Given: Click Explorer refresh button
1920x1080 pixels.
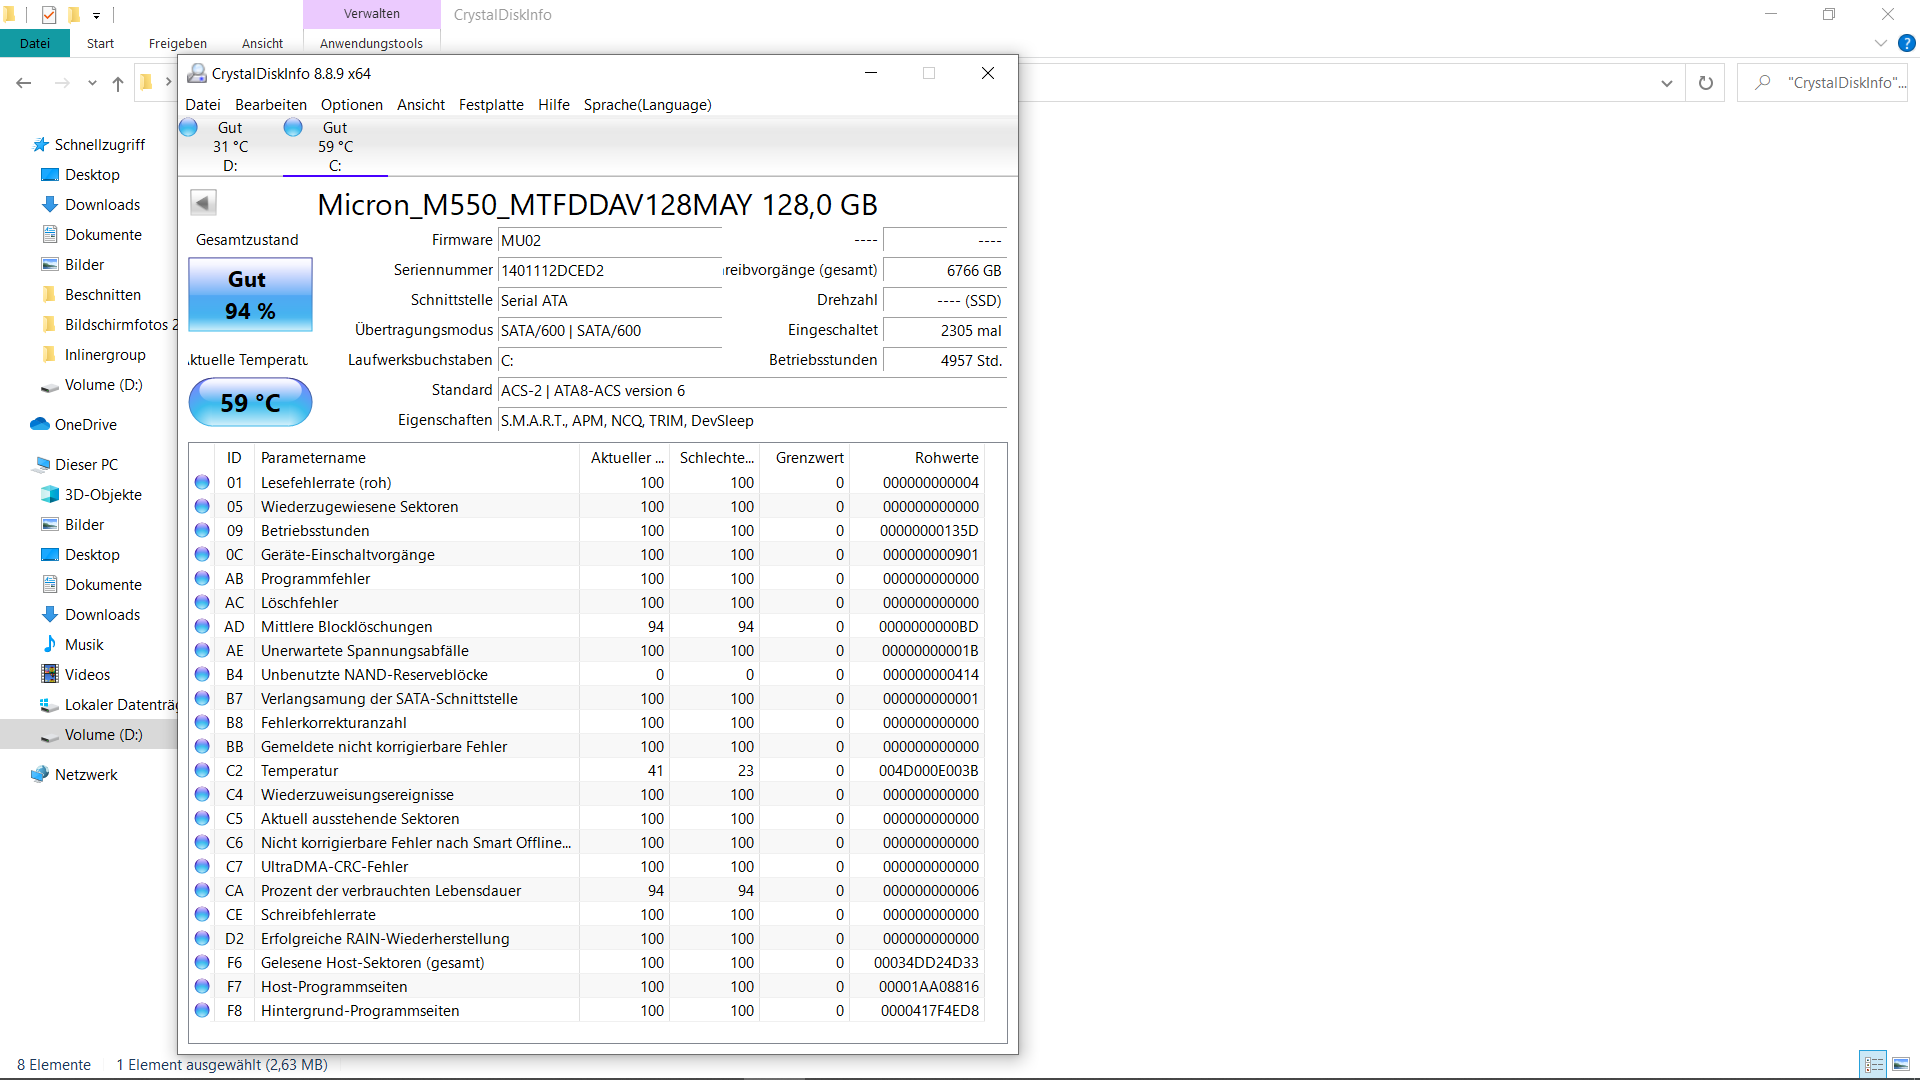Looking at the screenshot, I should (x=1706, y=83).
